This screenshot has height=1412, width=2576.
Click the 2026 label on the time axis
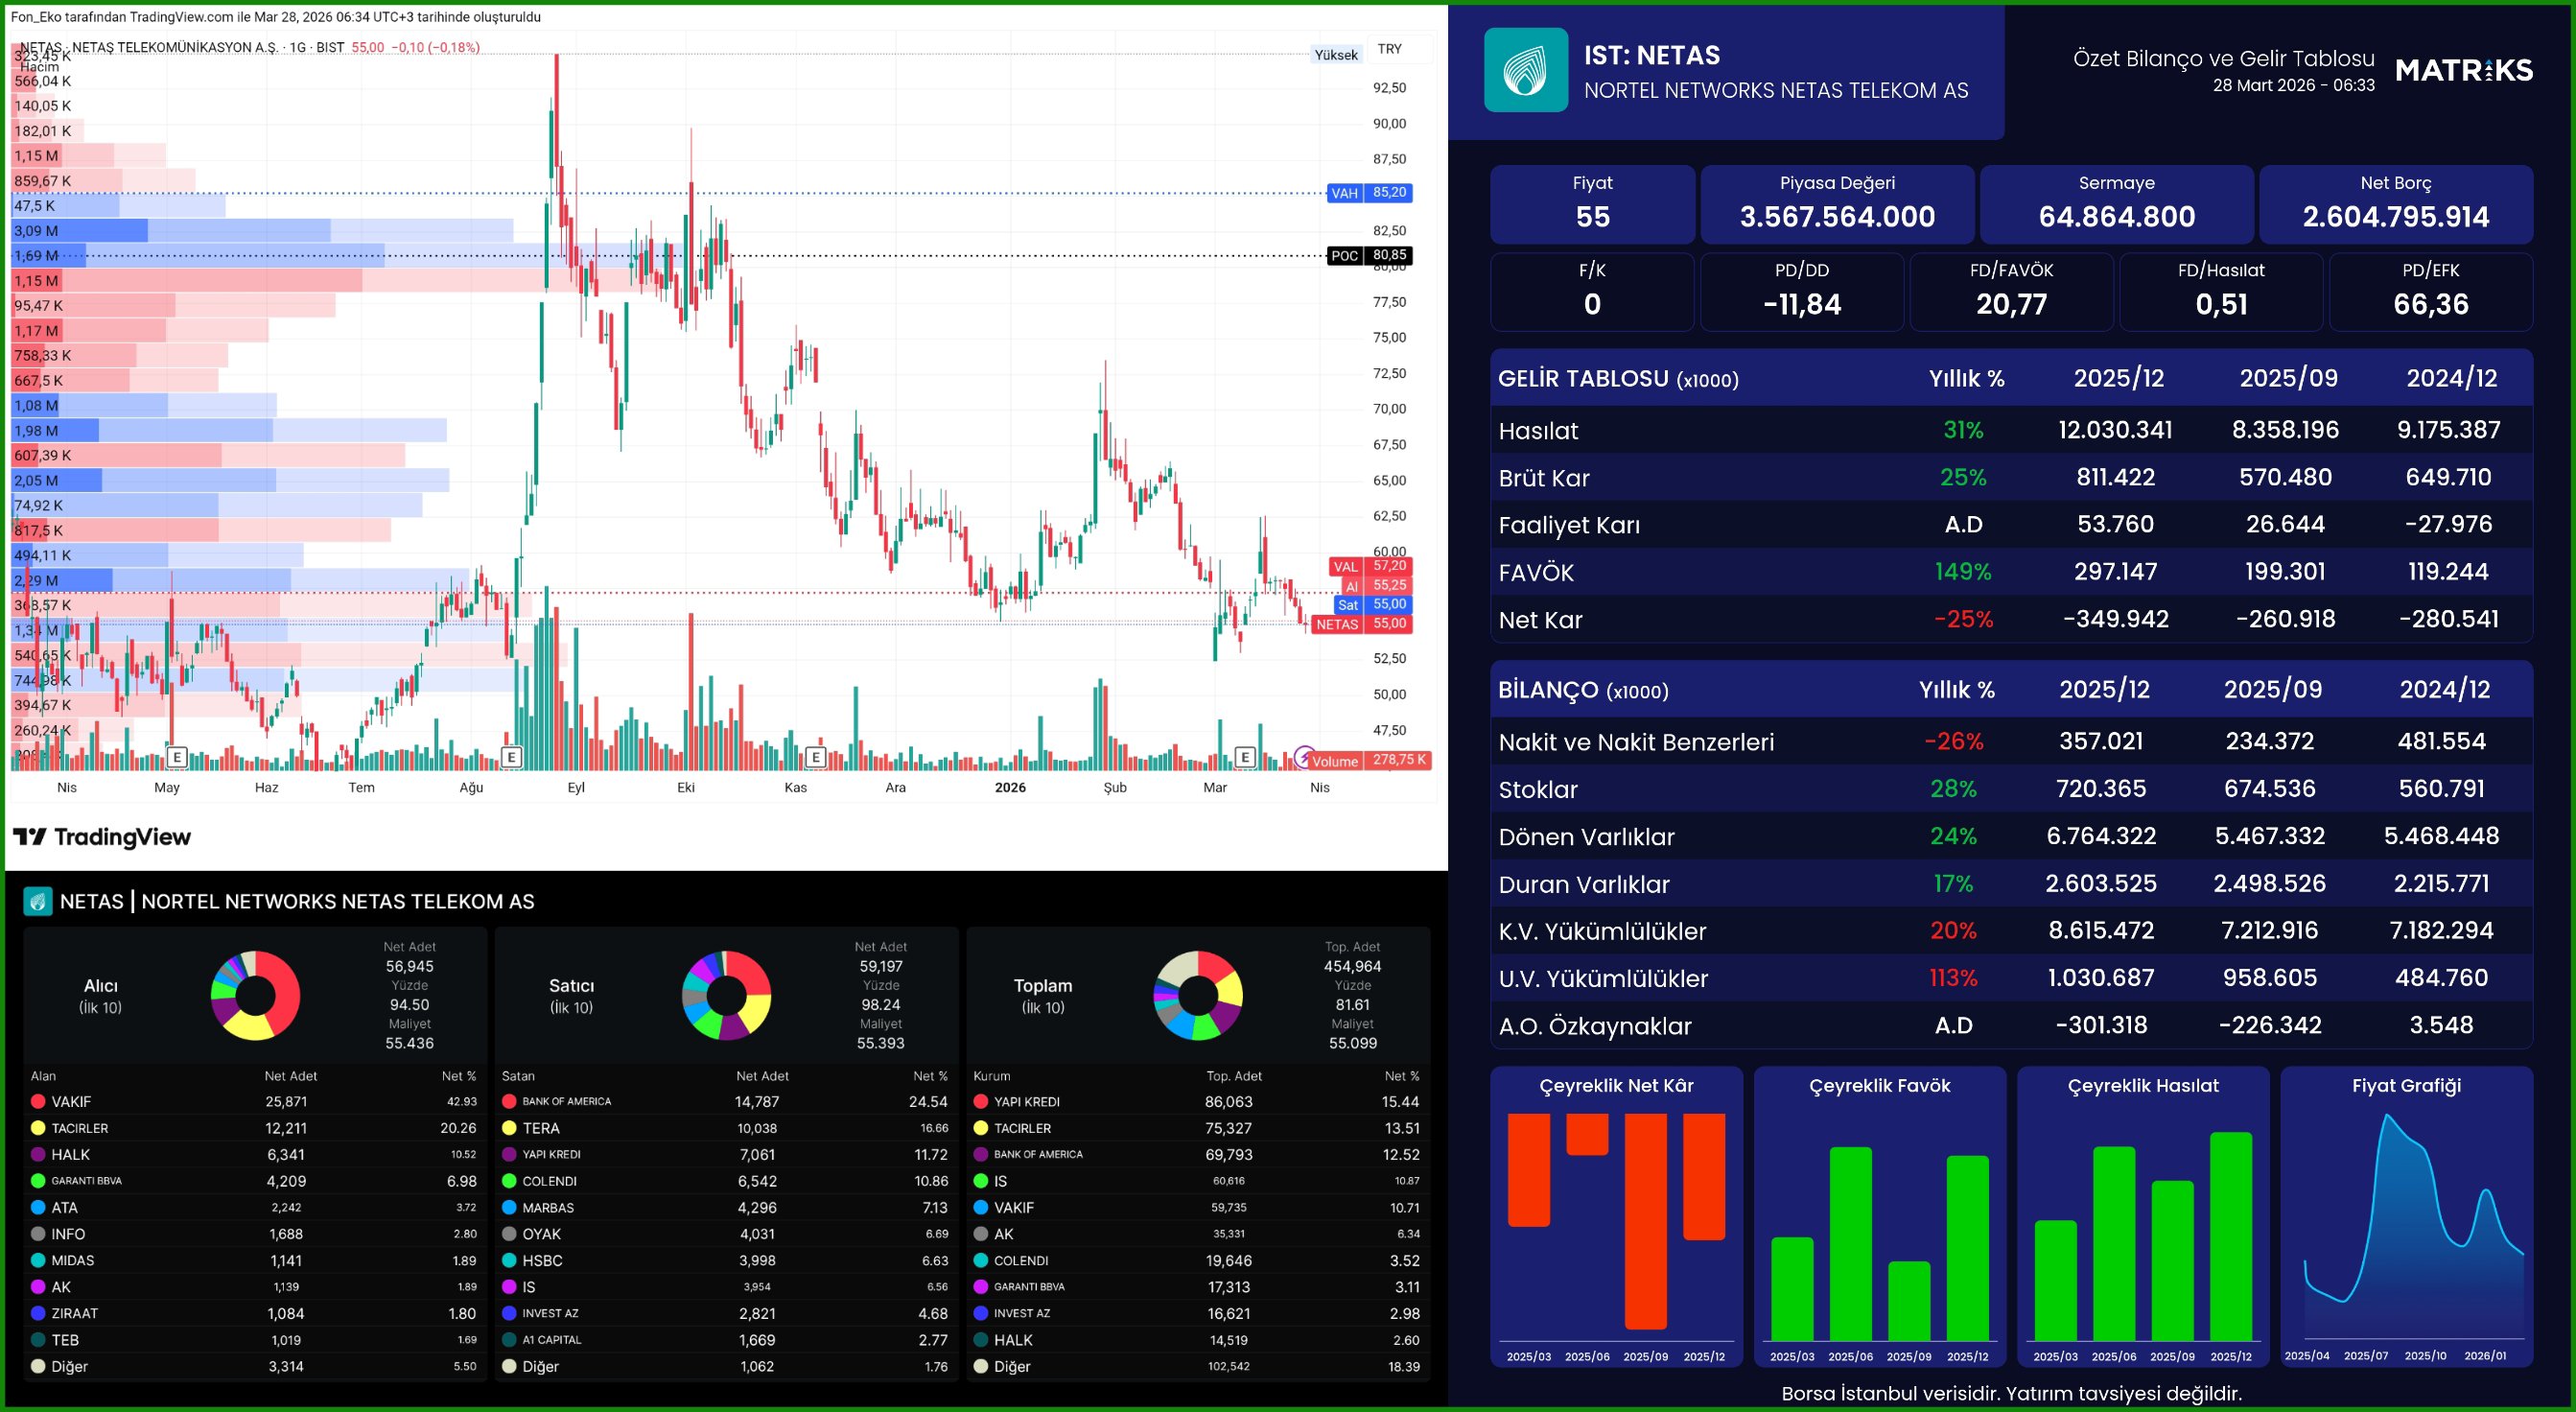click(x=1010, y=787)
